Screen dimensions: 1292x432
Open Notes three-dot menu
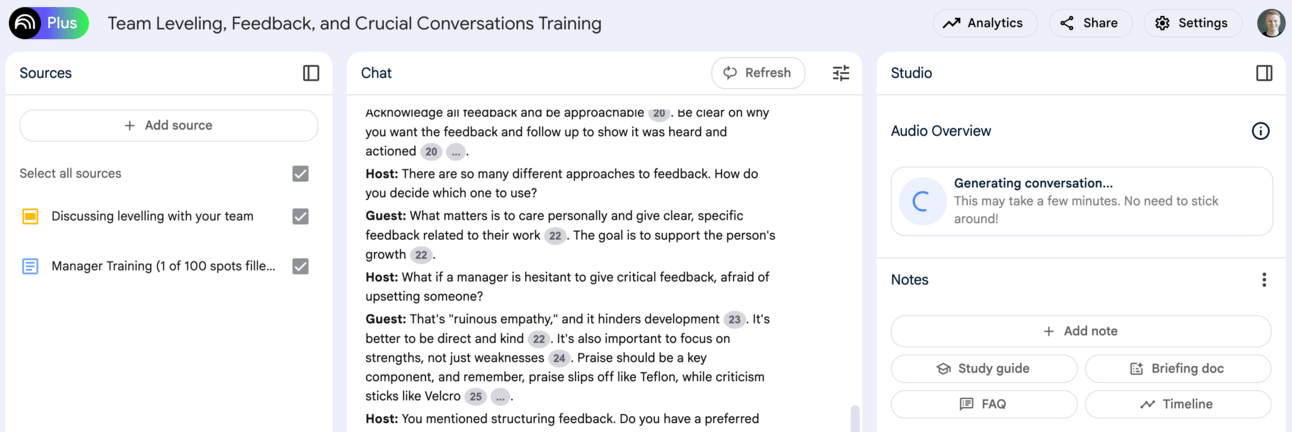1264,280
